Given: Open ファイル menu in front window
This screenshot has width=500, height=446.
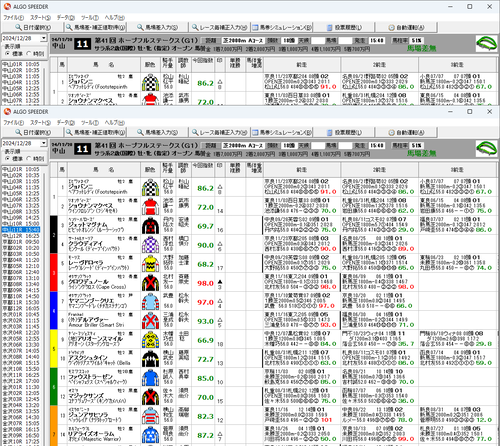Looking at the screenshot, I should click(14, 123).
